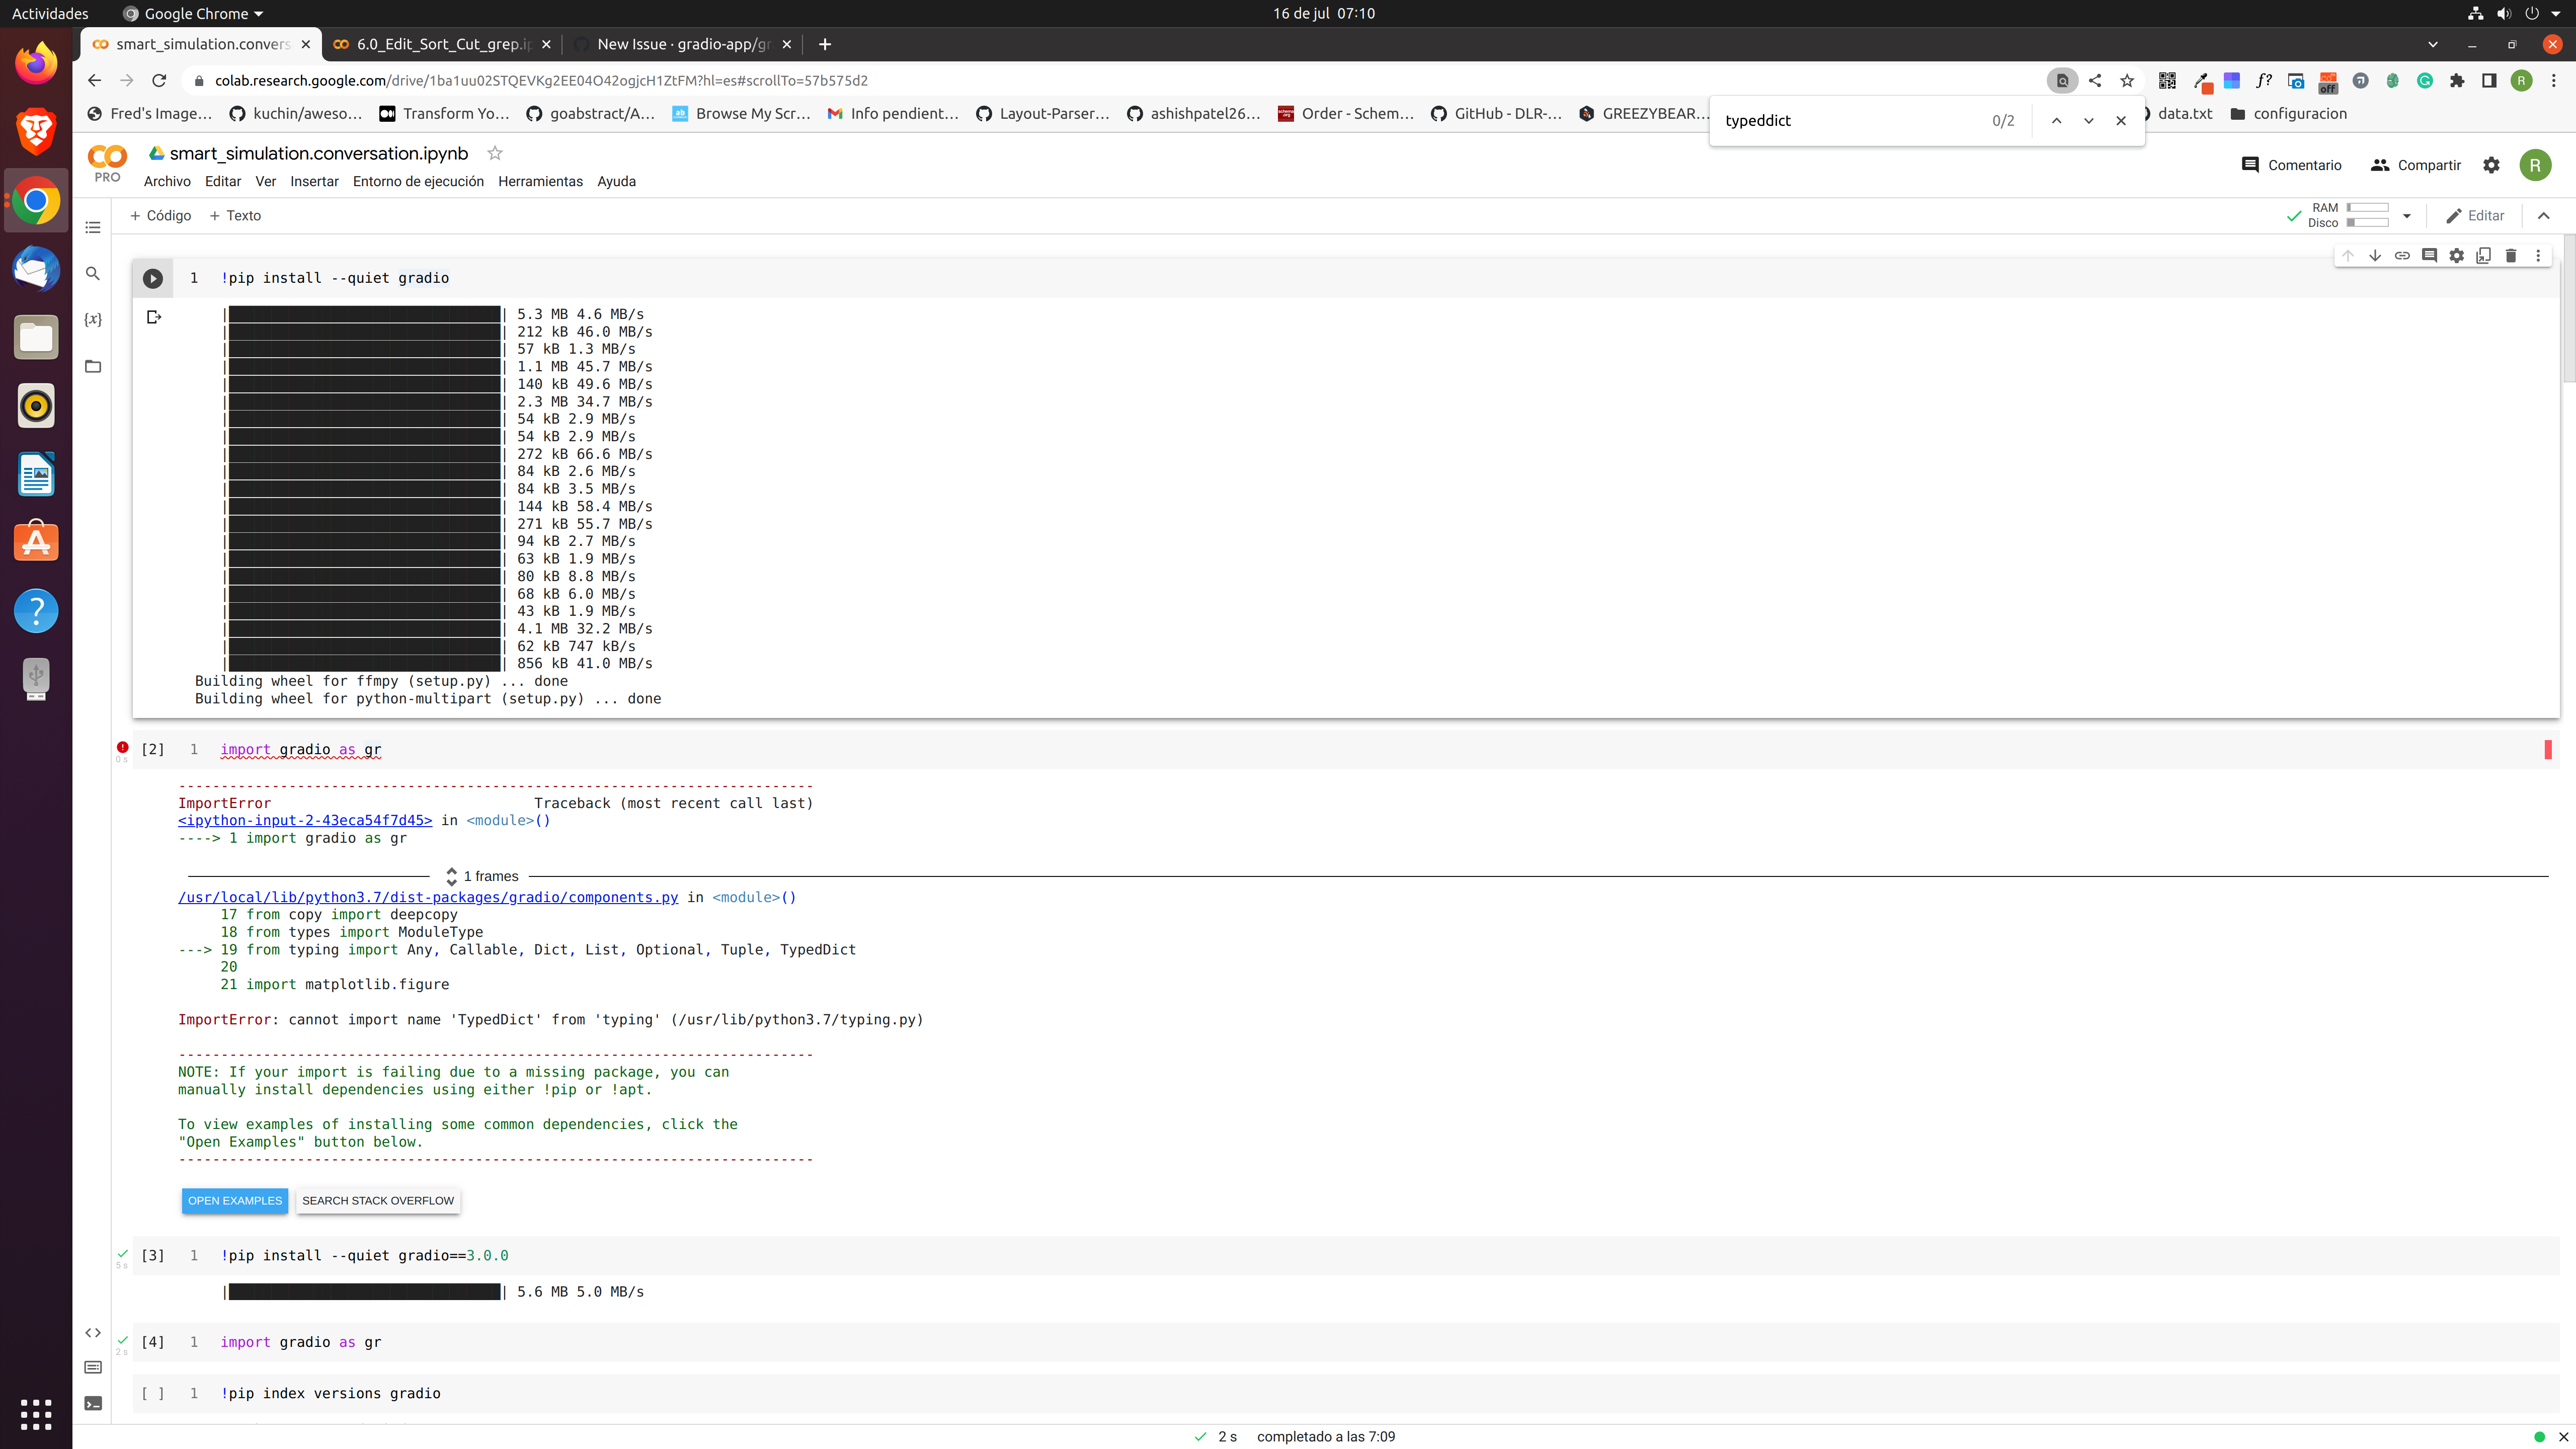Open more cell actions menu
The width and height of the screenshot is (2576, 1449).
(2538, 256)
